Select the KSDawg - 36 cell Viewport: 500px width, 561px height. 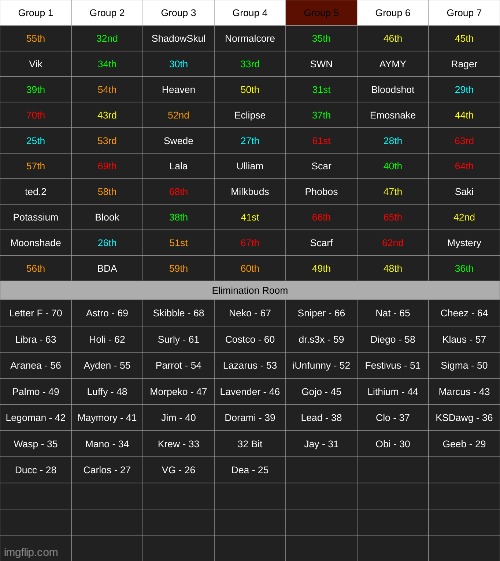pos(464,418)
